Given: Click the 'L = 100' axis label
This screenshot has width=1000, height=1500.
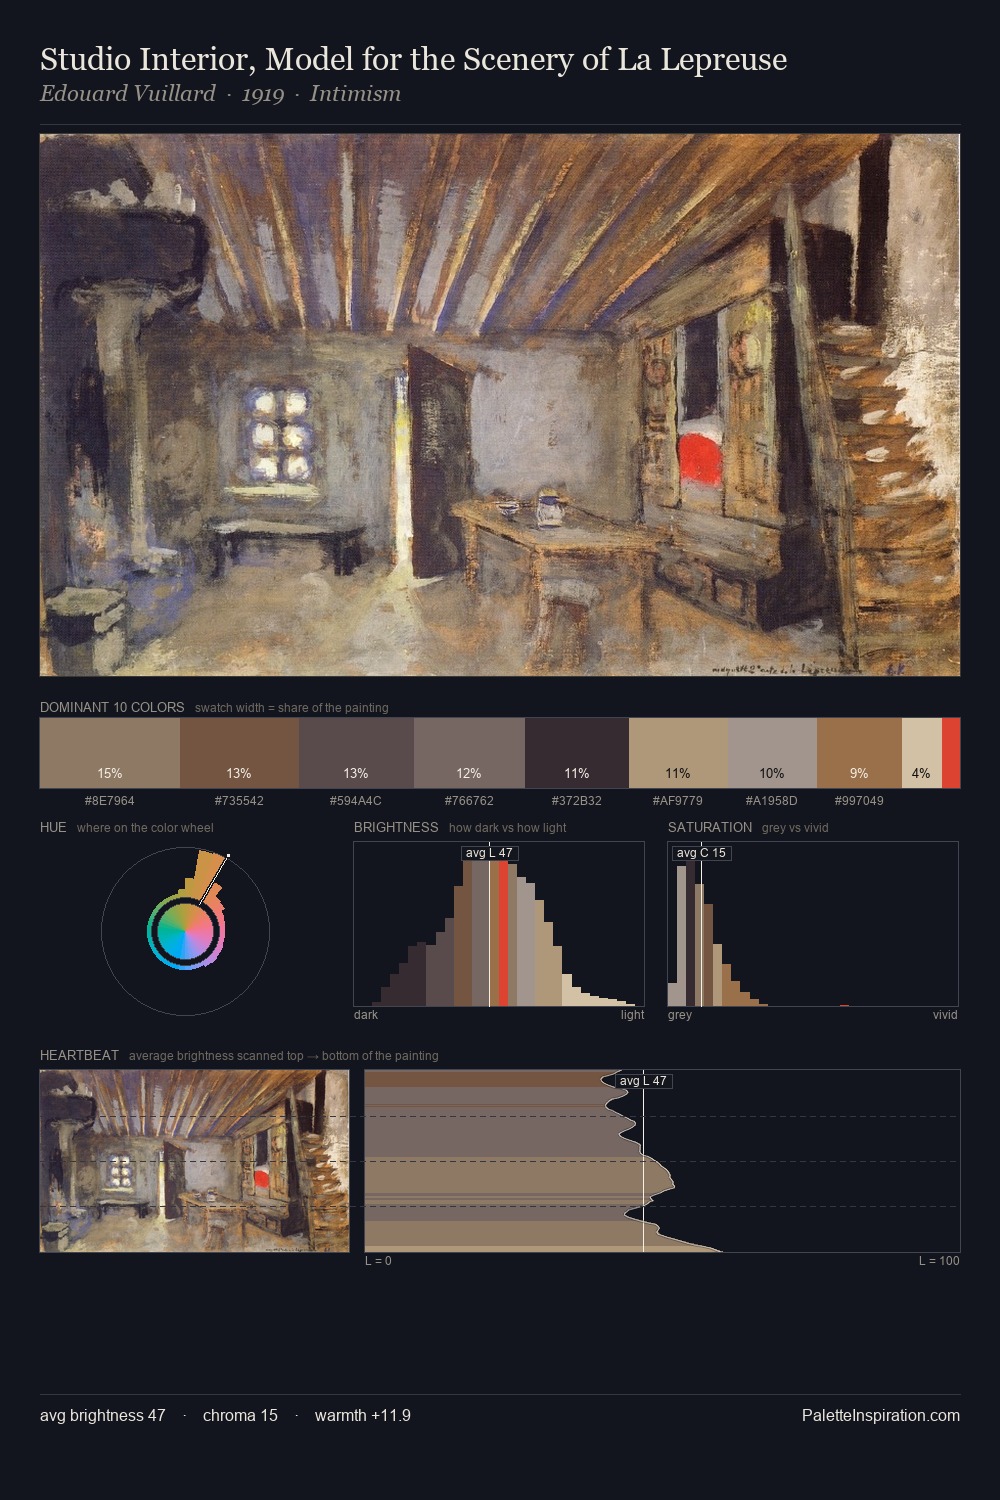Looking at the screenshot, I should coord(939,1260).
